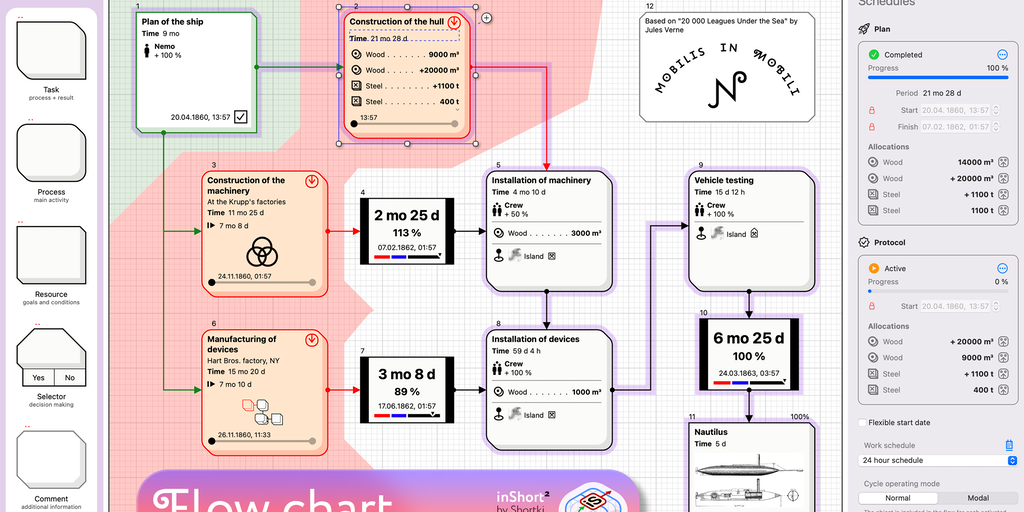Click the hull 'Wood 9000 m³' row
Screen dimensions: 1024x512
[405, 55]
